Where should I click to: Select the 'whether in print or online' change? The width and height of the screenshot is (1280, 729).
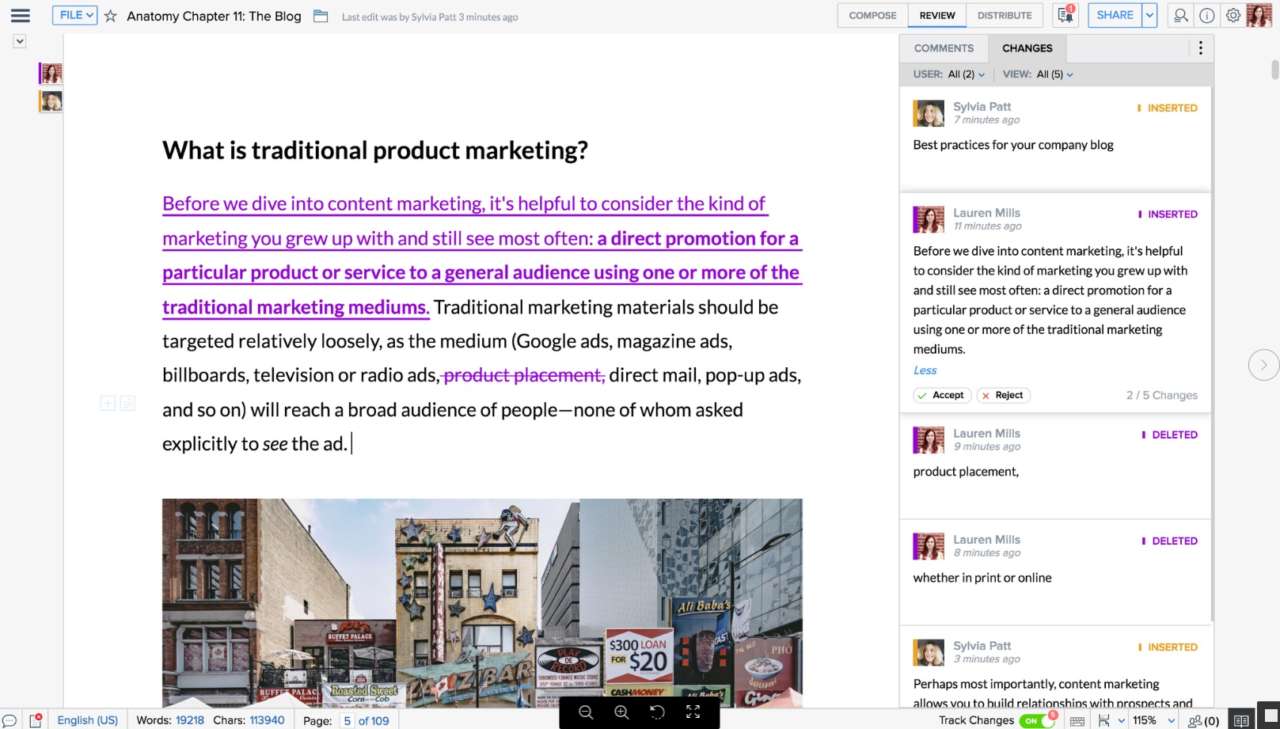(x=1055, y=573)
